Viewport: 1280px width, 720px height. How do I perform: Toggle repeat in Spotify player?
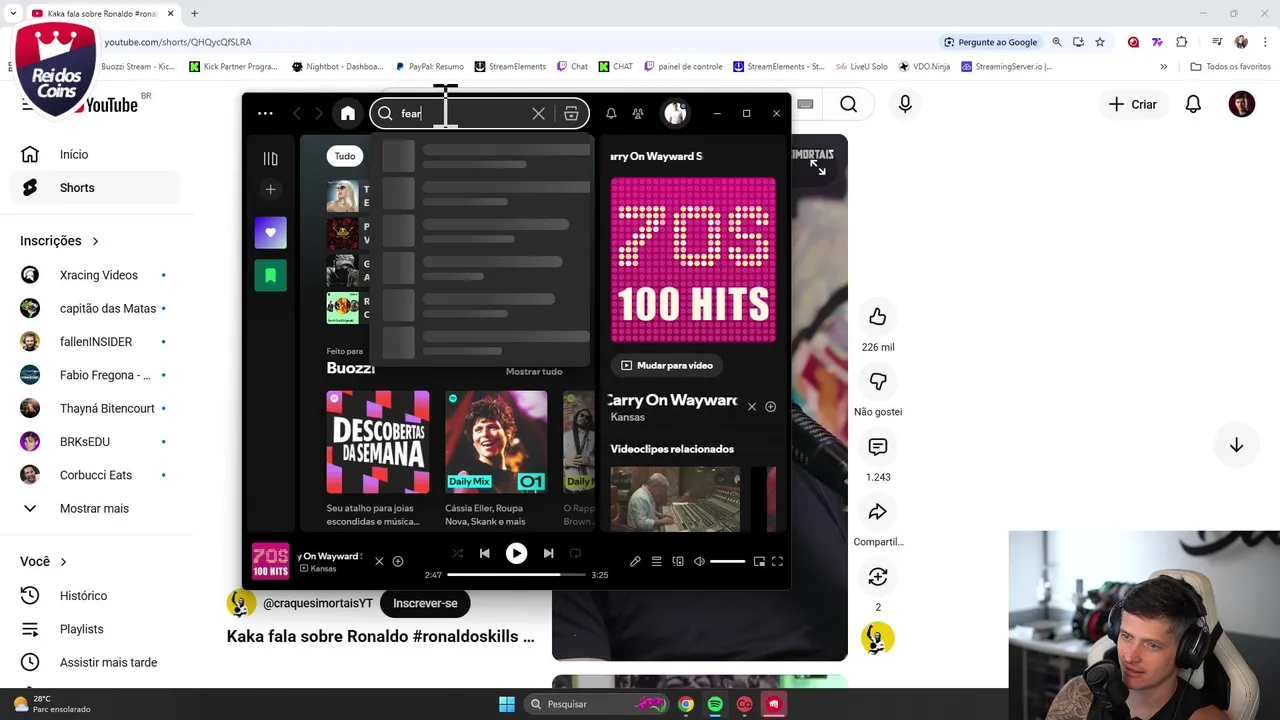coord(575,553)
